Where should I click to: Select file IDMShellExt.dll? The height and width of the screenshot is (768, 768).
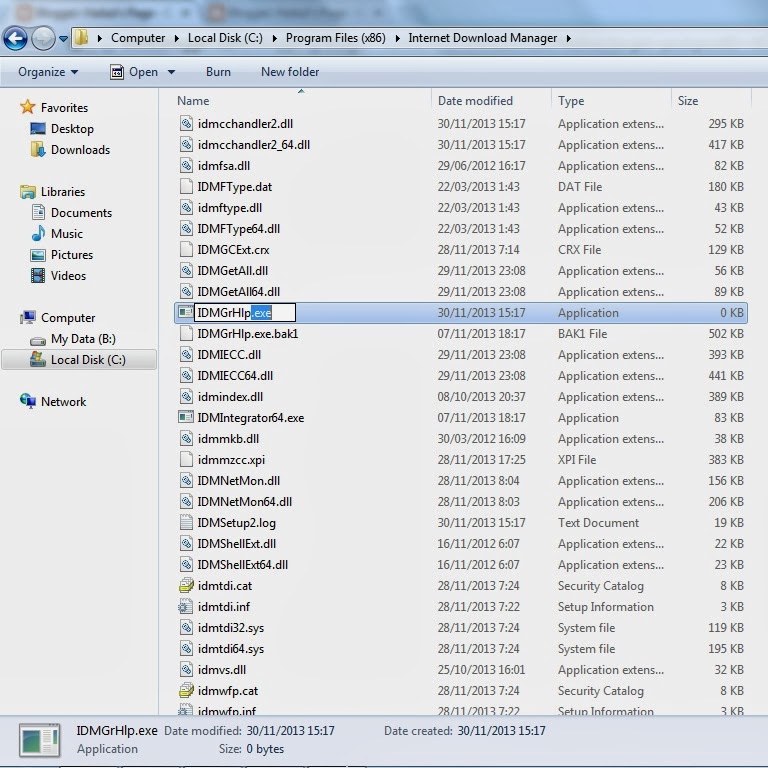coord(237,544)
